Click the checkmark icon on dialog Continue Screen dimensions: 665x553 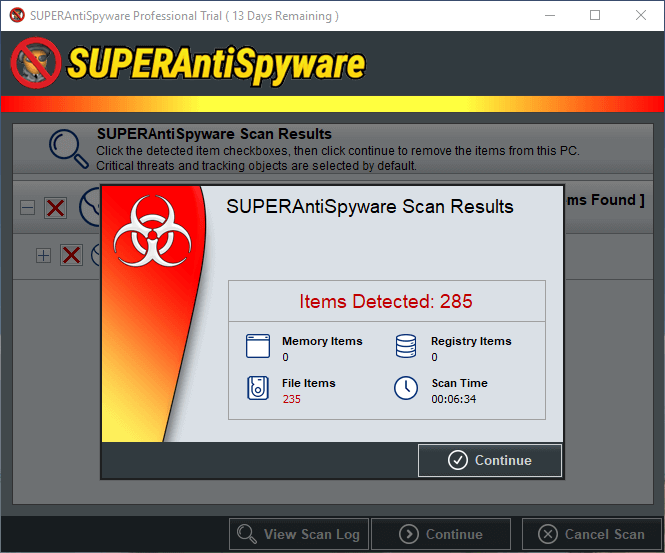(x=458, y=460)
